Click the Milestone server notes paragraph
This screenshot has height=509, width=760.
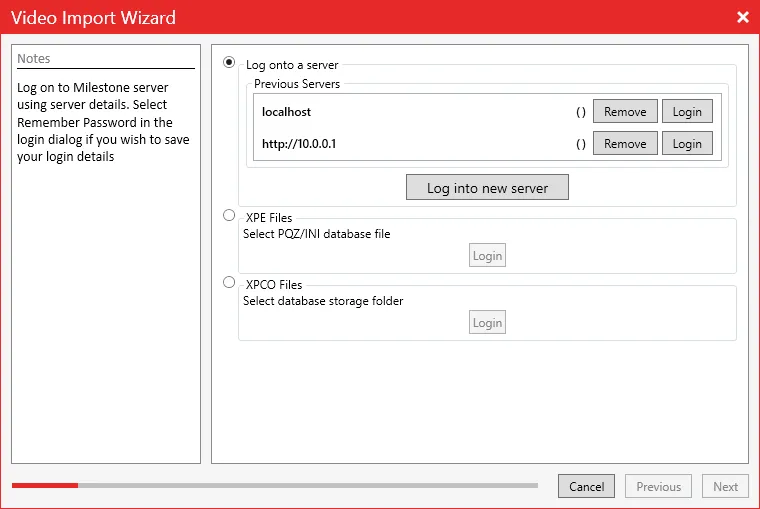103,122
